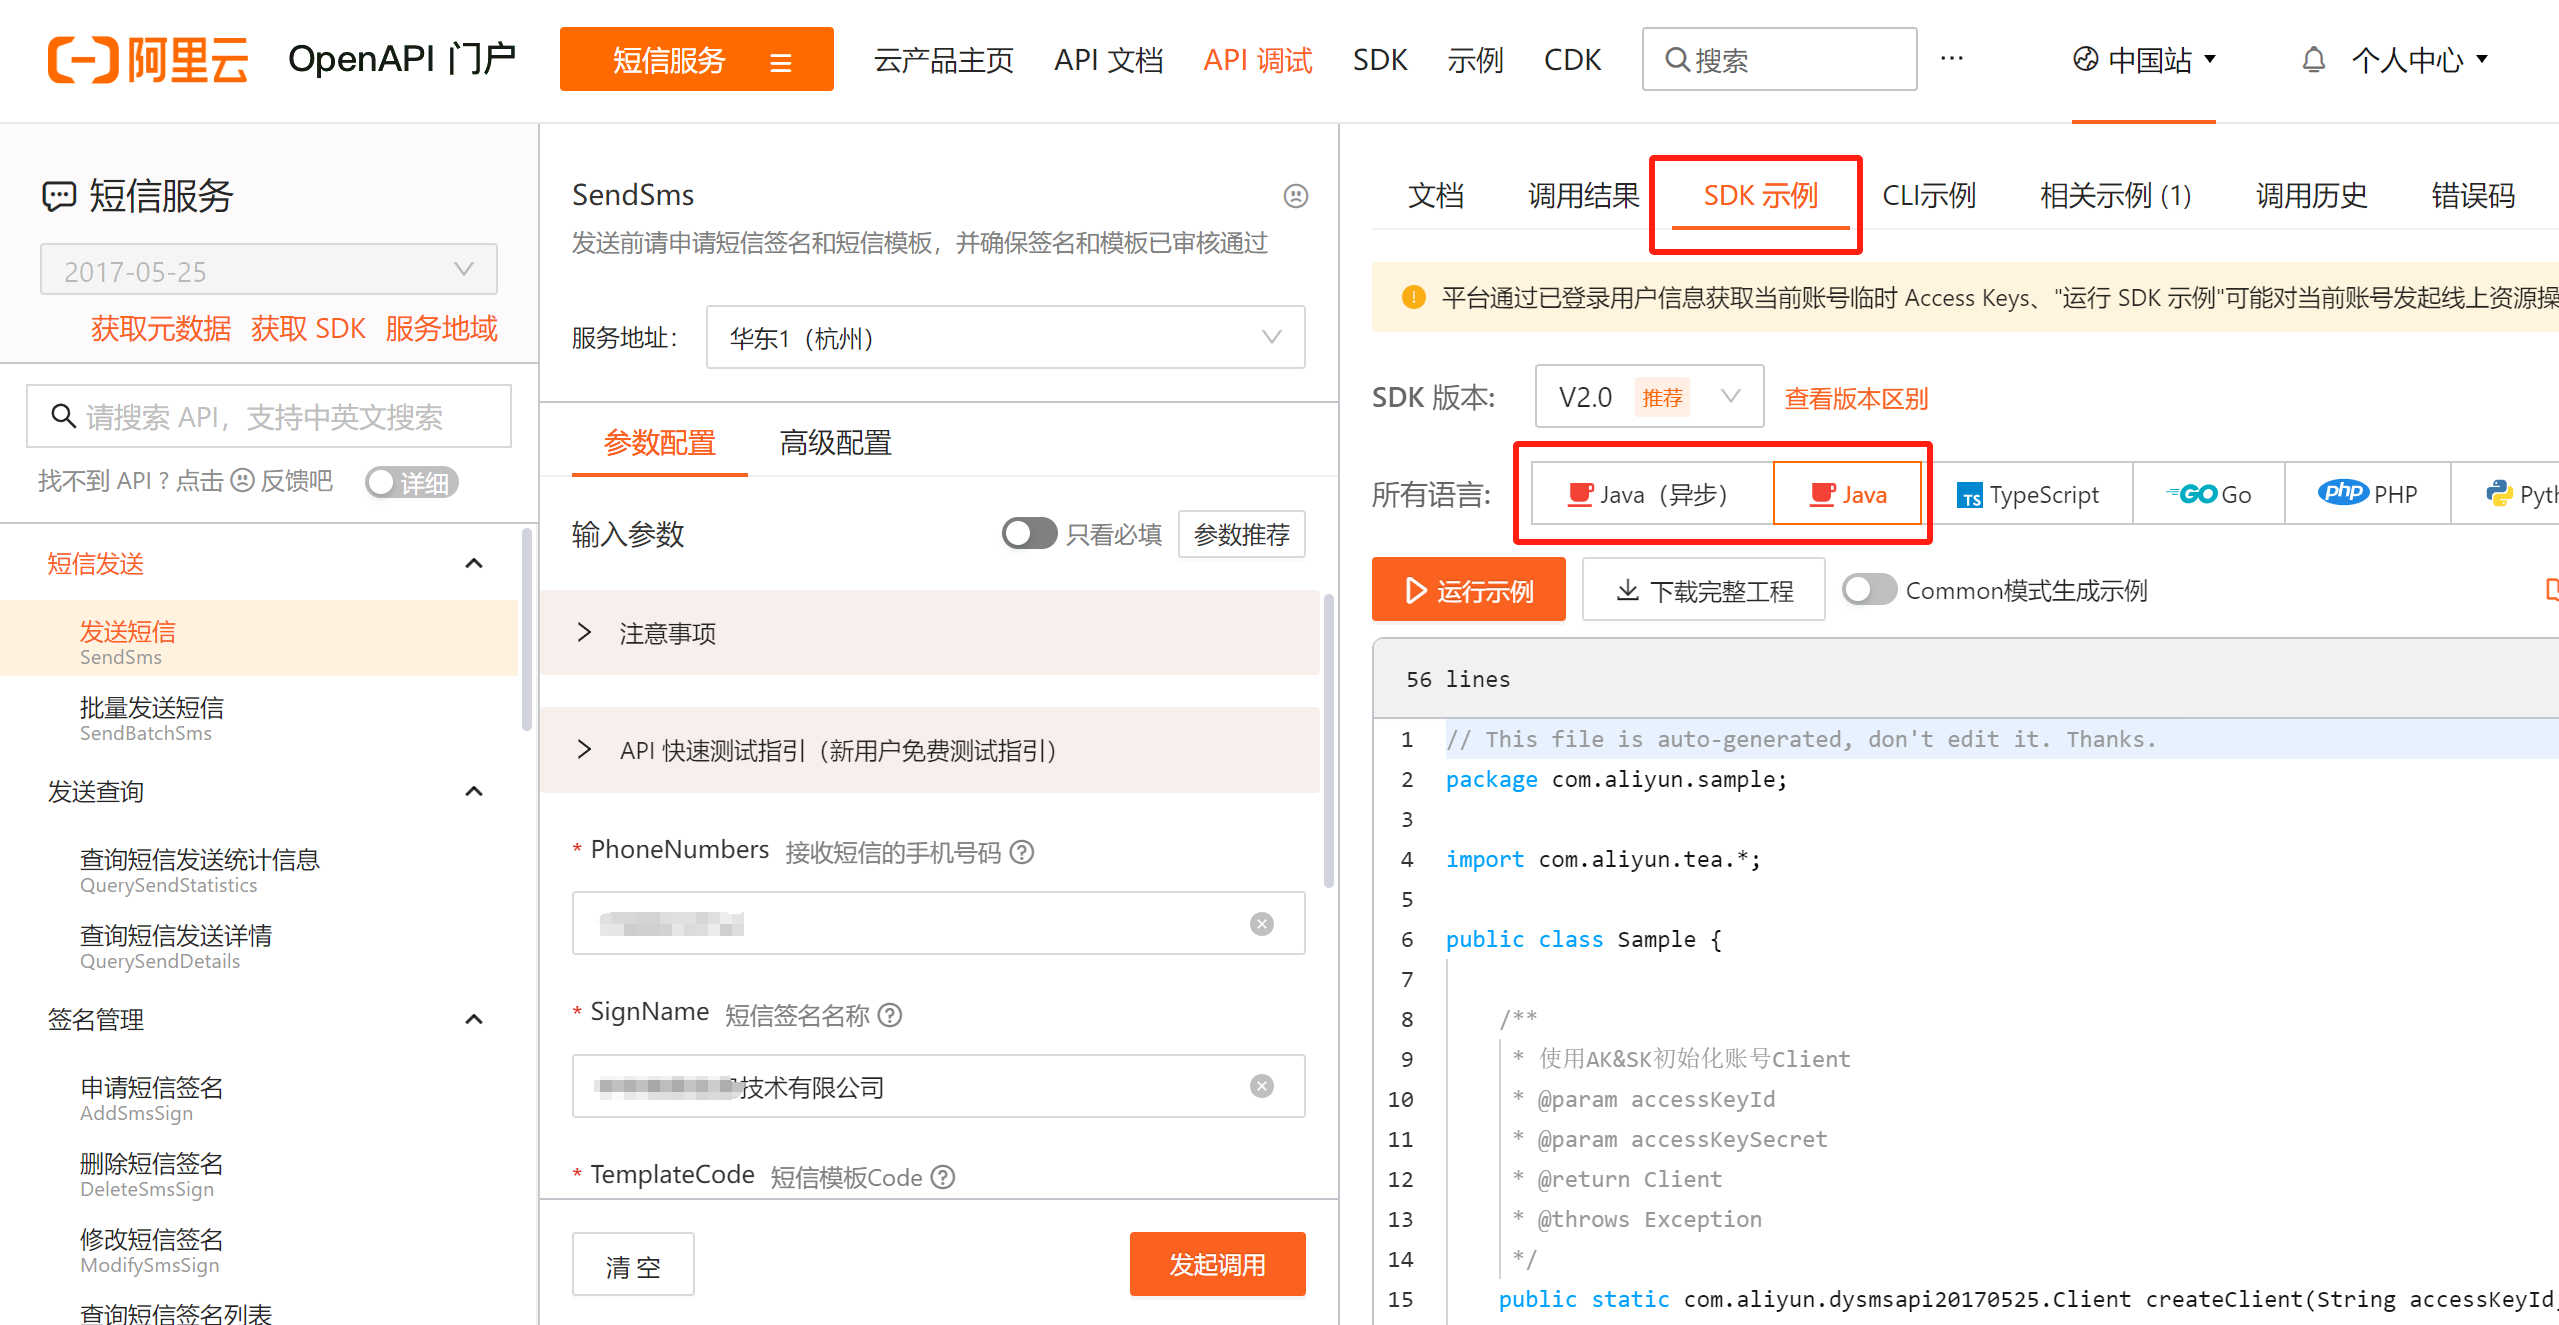
Task: Click the help icon beside SignName
Action: [x=890, y=1015]
